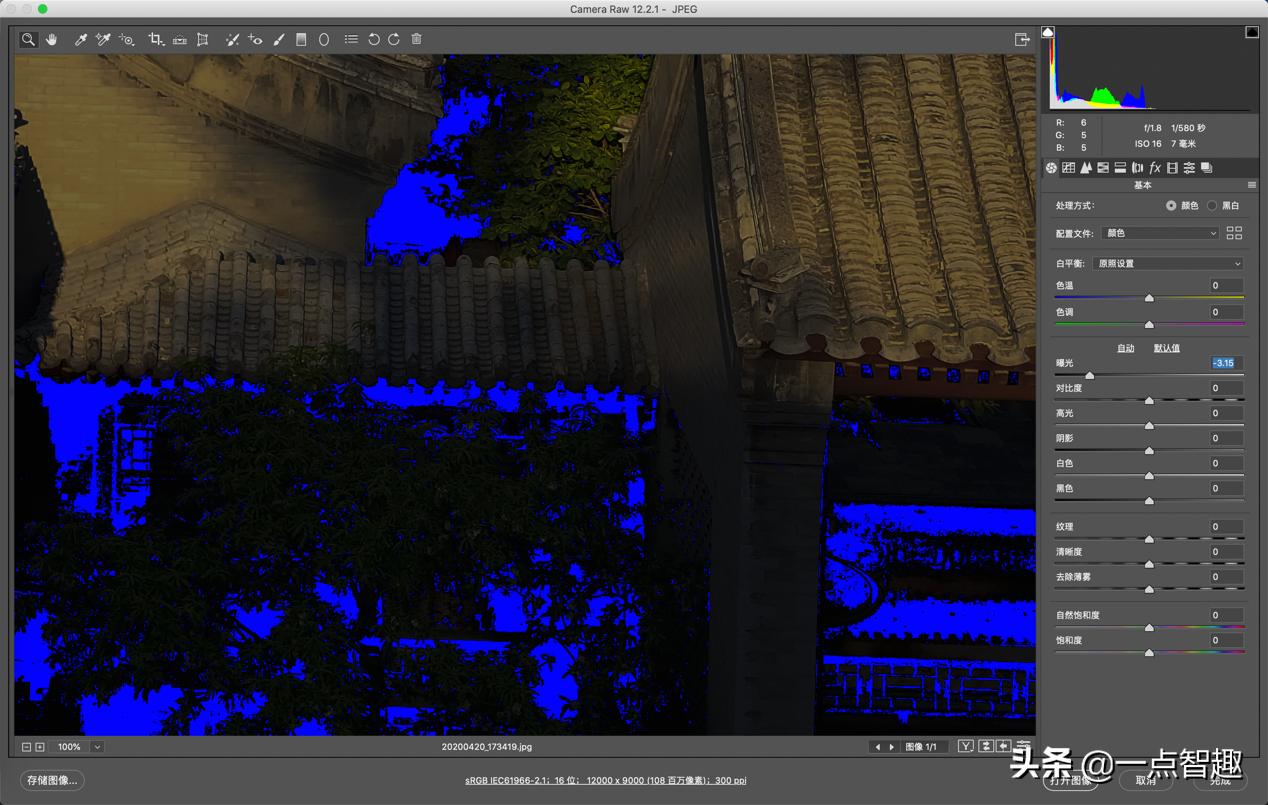This screenshot has height=805, width=1268.
Task: Click the trash icon in toolbar
Action: [x=417, y=39]
